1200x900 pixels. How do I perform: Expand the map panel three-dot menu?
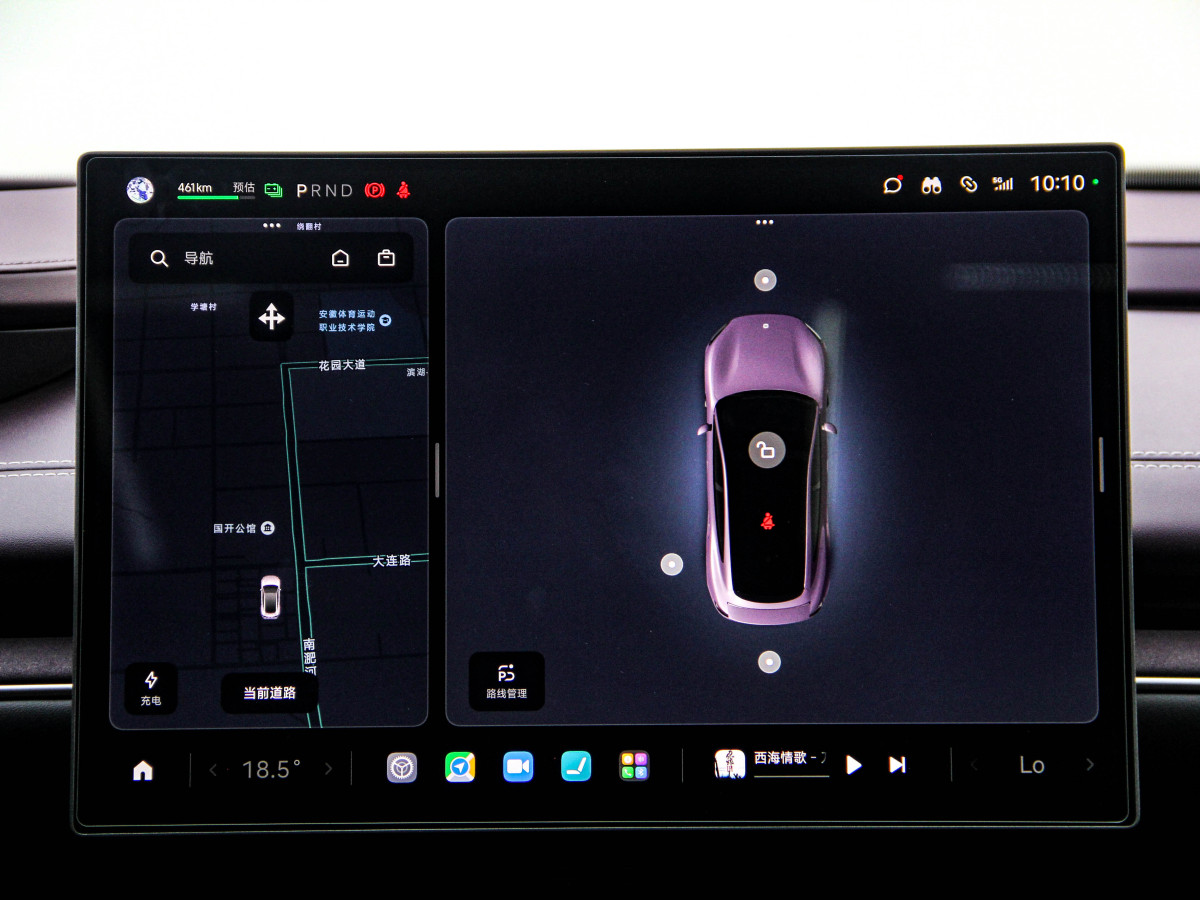272,226
